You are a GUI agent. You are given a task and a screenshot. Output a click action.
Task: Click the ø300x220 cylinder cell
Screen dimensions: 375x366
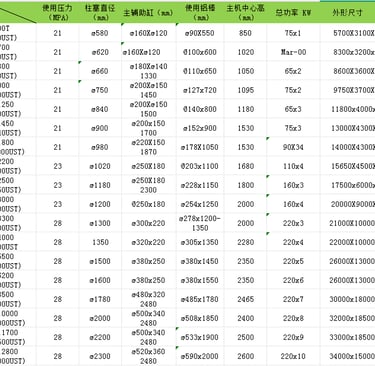point(148,223)
